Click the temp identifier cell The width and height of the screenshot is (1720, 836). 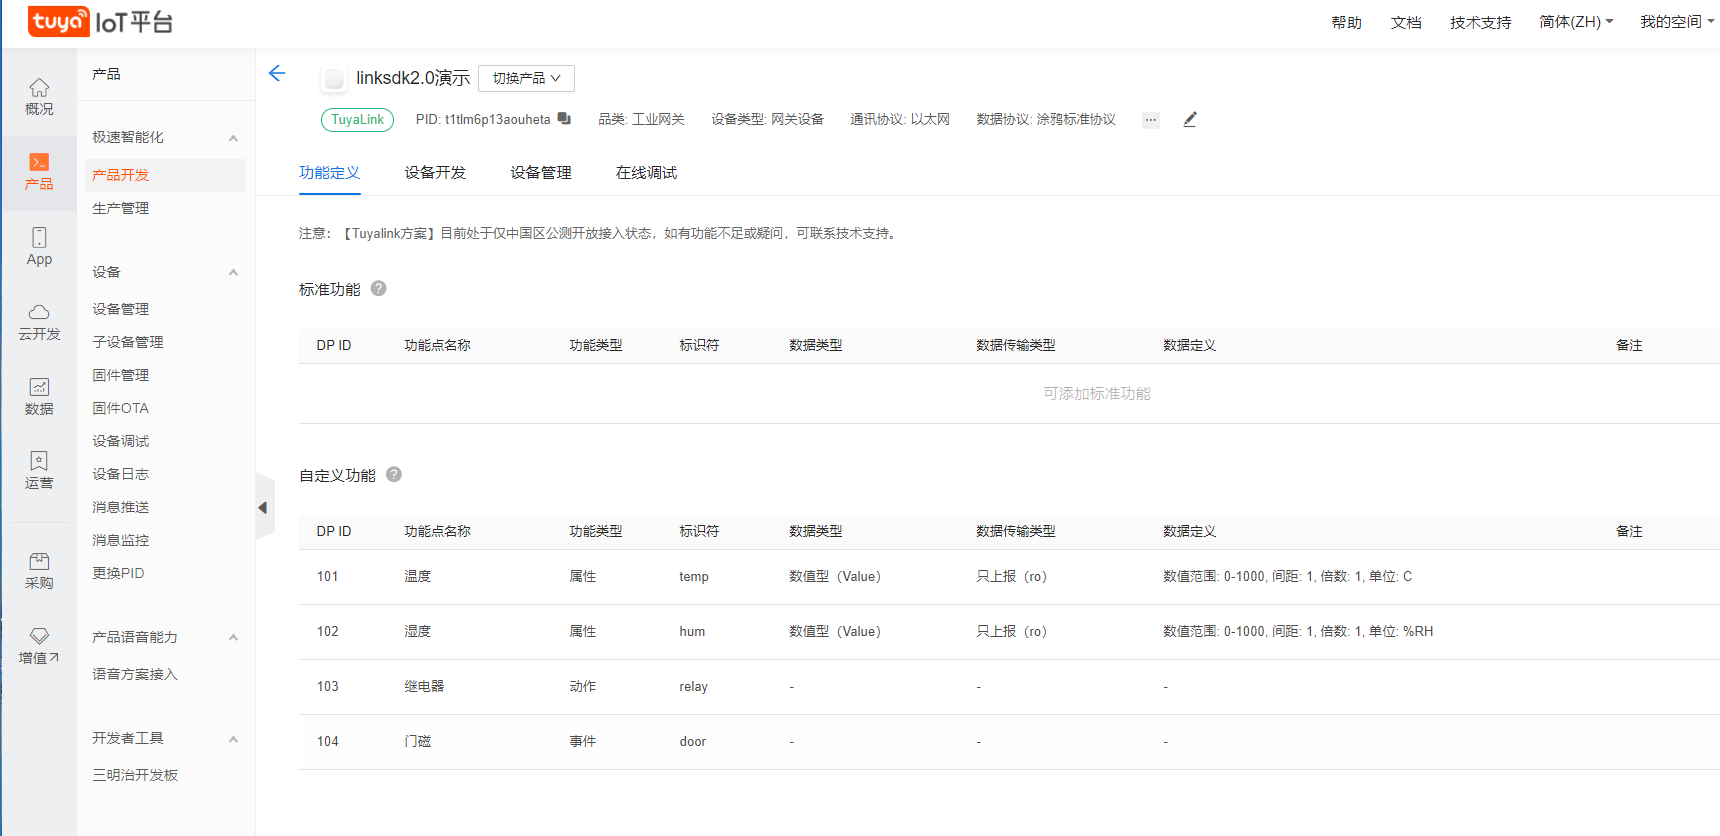click(x=694, y=577)
